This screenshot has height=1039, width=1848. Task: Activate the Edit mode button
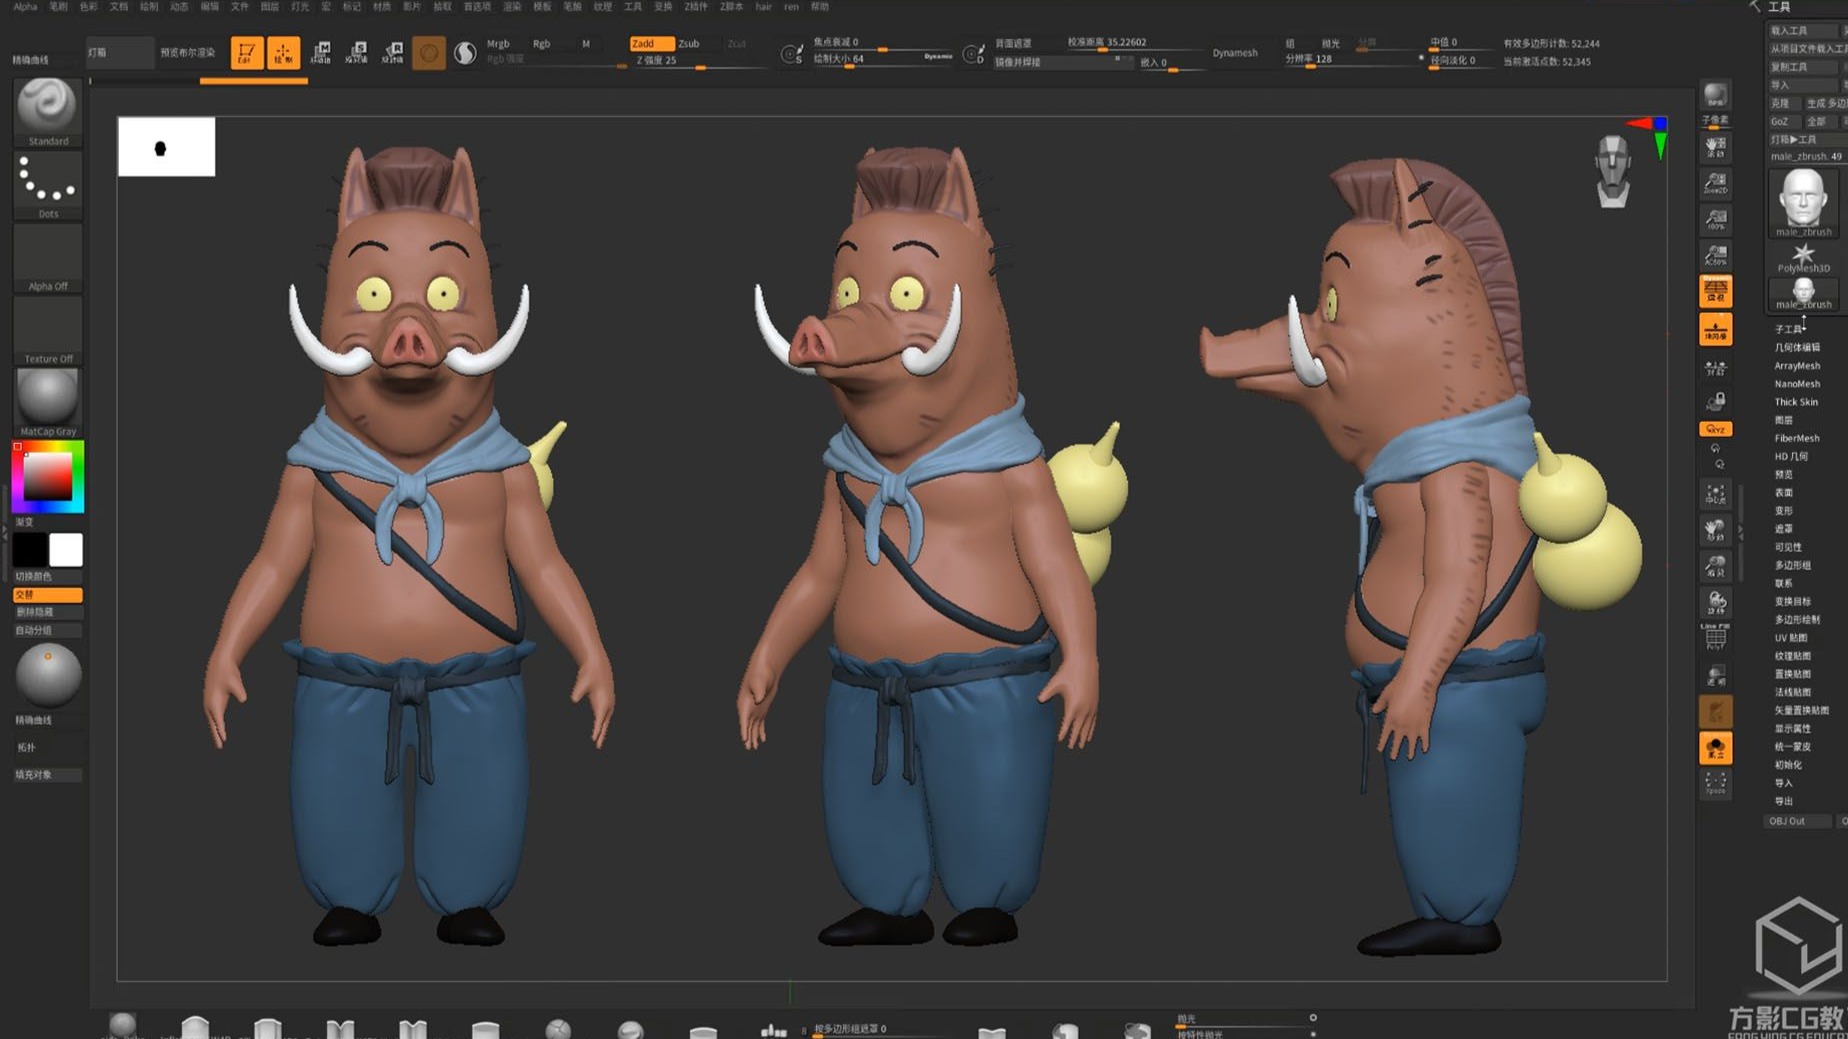[246, 52]
